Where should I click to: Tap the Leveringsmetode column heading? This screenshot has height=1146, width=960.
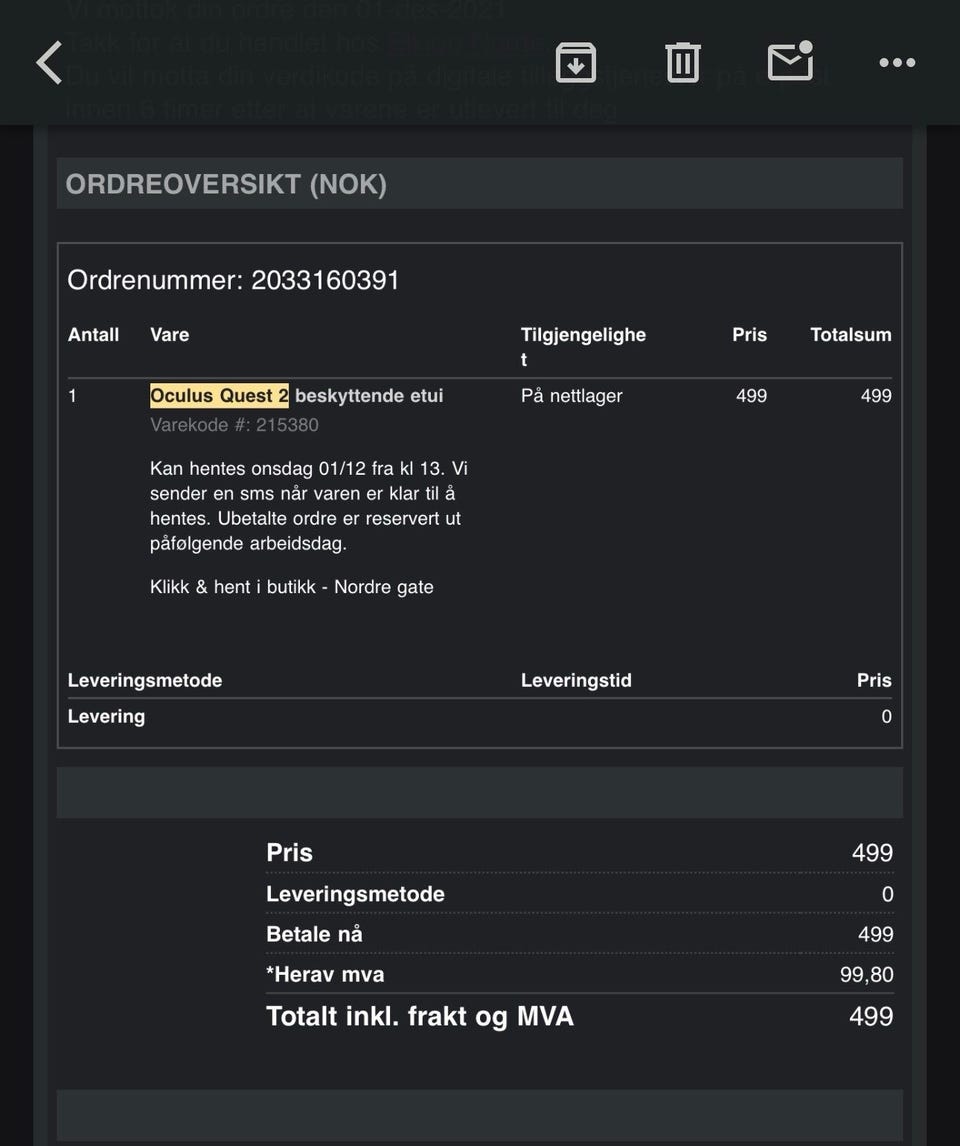145,680
